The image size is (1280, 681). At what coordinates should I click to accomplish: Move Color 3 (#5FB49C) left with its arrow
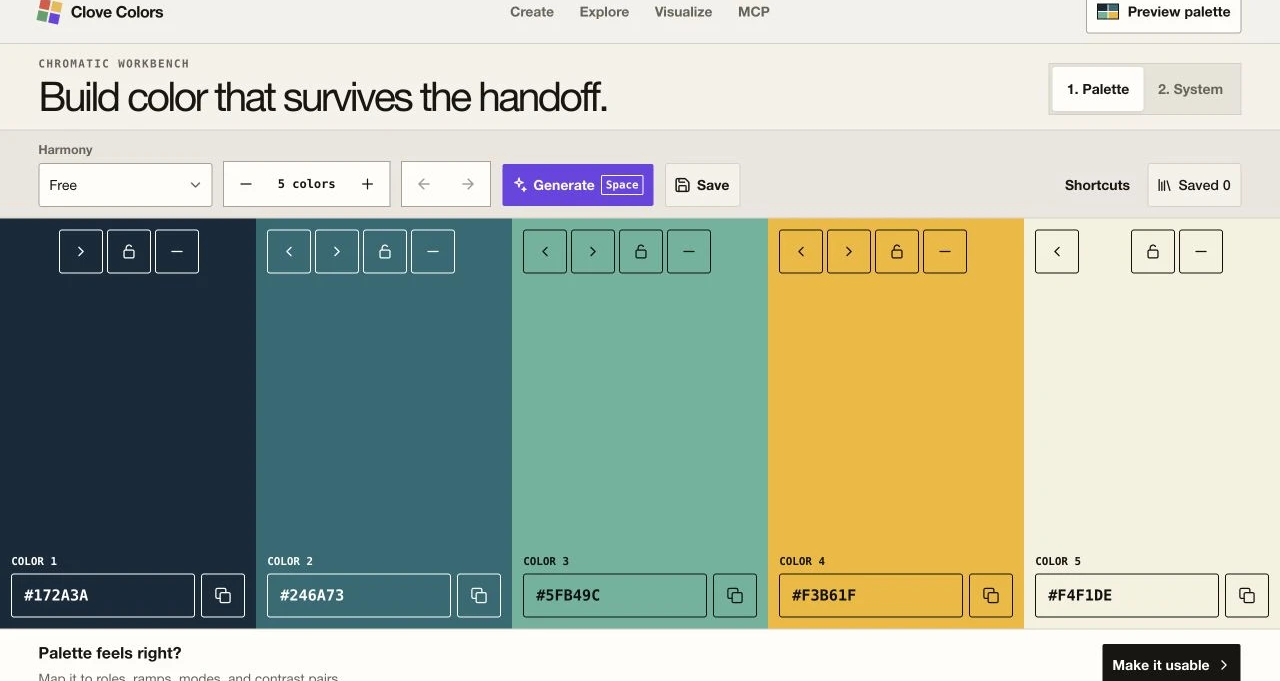click(545, 252)
